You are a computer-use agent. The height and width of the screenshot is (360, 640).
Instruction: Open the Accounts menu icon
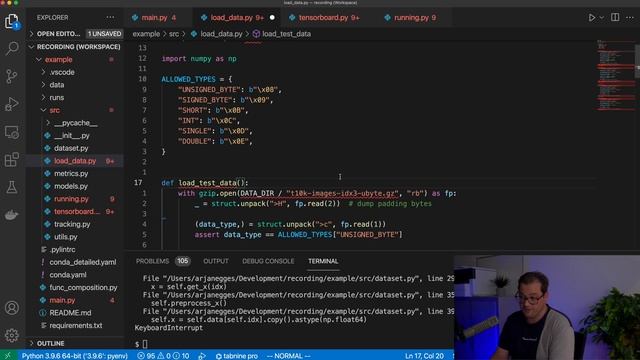pyautogui.click(x=12, y=308)
